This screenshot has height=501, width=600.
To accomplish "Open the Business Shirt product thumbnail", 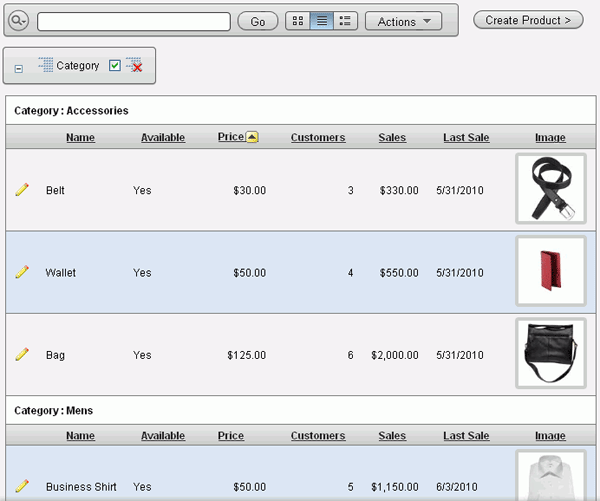I will 551,475.
